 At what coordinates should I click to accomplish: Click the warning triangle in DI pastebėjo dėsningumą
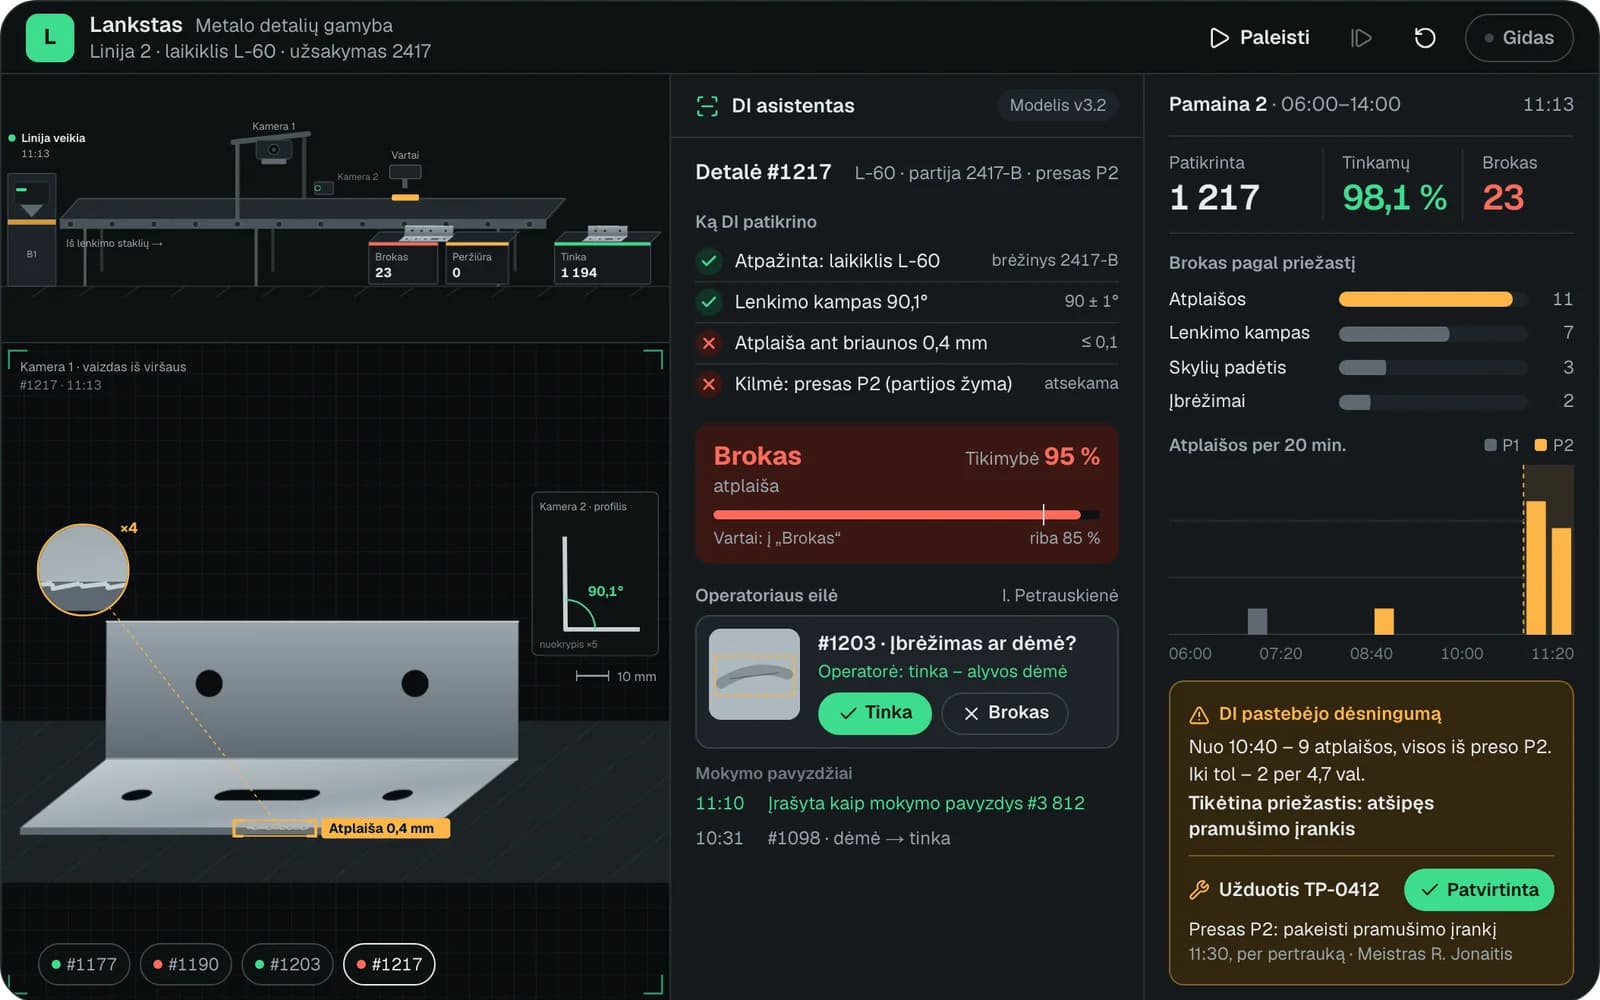(1198, 715)
